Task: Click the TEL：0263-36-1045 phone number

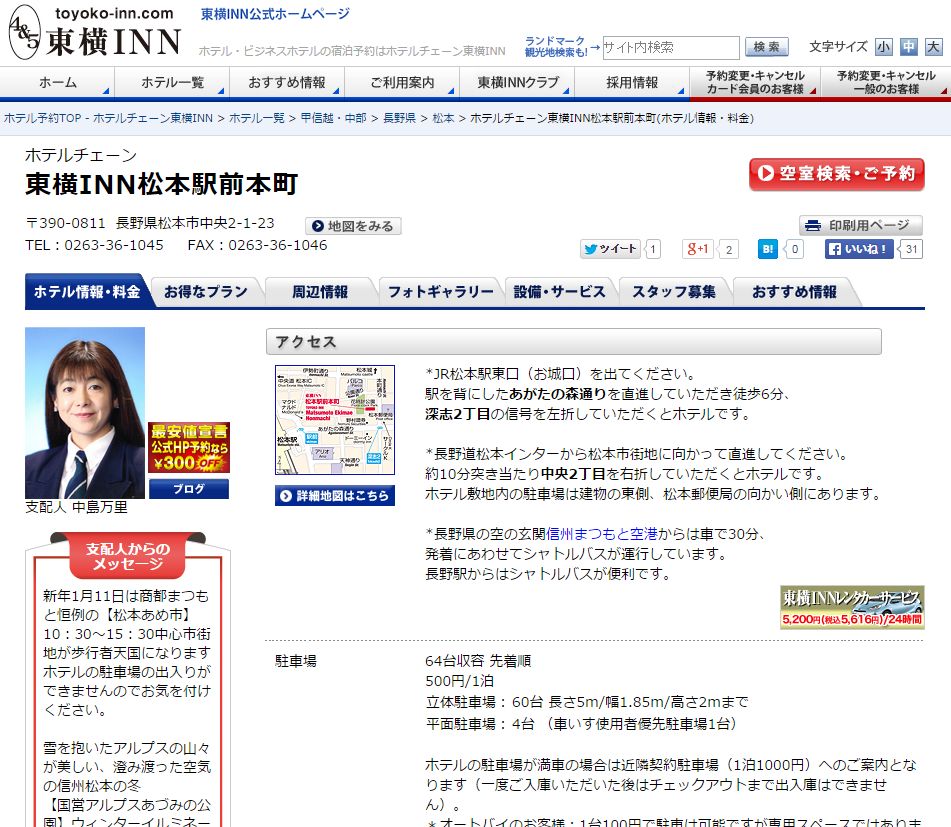Action: pyautogui.click(x=95, y=245)
